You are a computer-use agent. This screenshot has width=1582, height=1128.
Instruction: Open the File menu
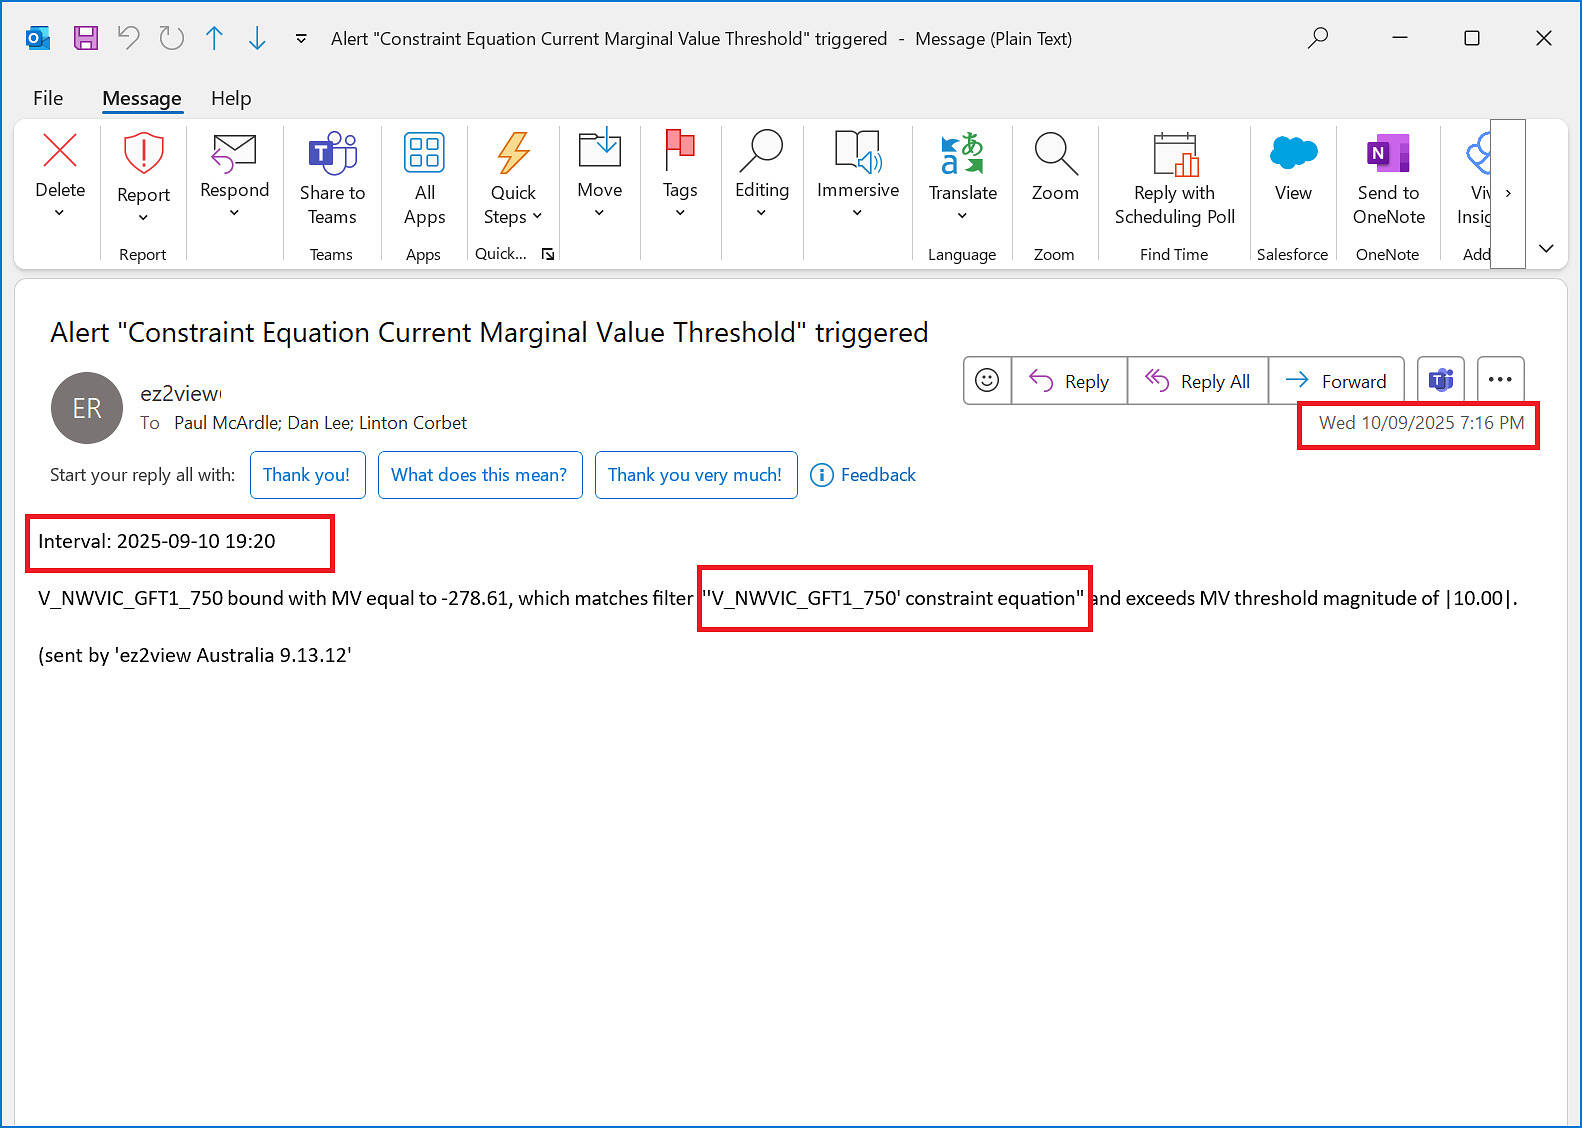click(x=48, y=98)
